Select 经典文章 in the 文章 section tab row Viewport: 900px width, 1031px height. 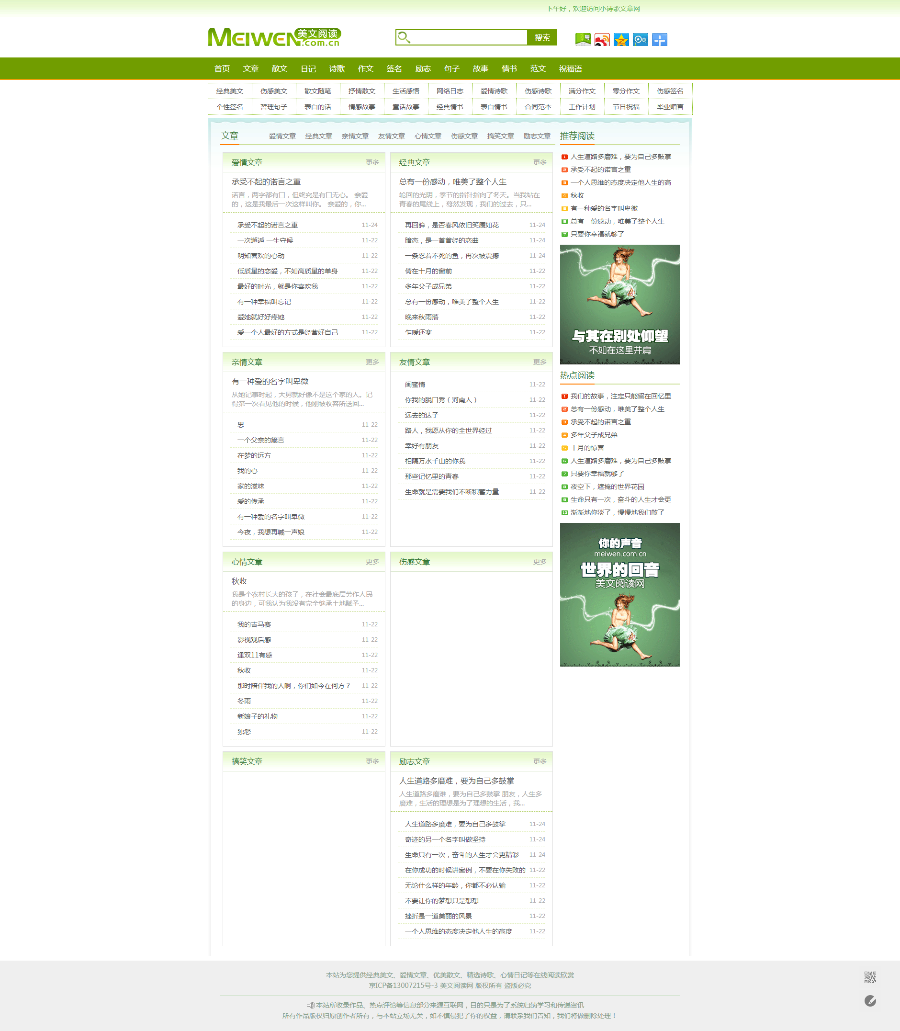319,136
